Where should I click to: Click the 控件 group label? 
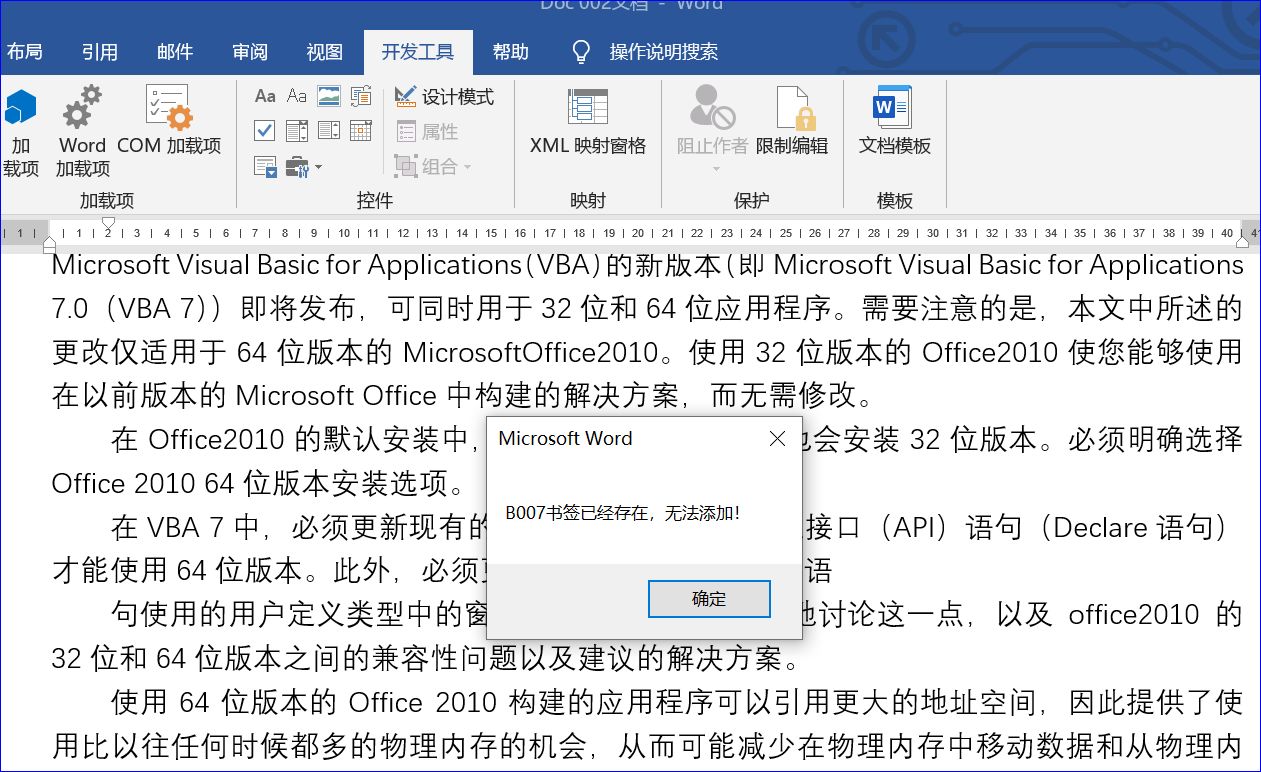pyautogui.click(x=375, y=201)
